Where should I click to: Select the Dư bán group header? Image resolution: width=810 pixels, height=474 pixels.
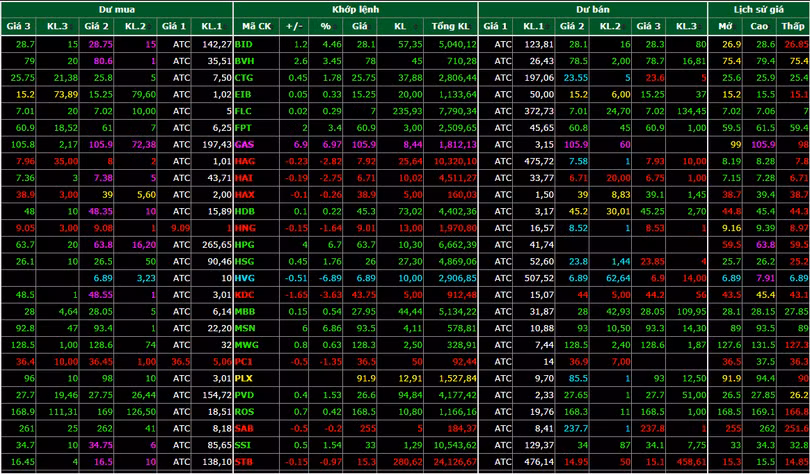coord(593,10)
